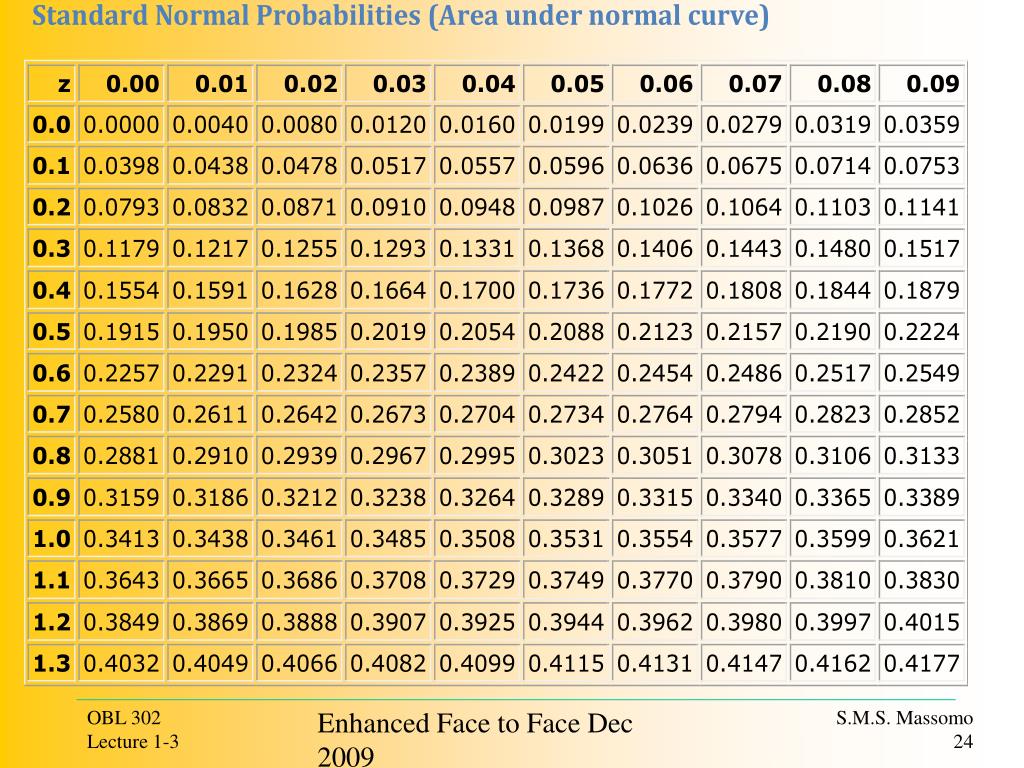Select row label 0.3
The height and width of the screenshot is (768, 1024).
tap(52, 249)
